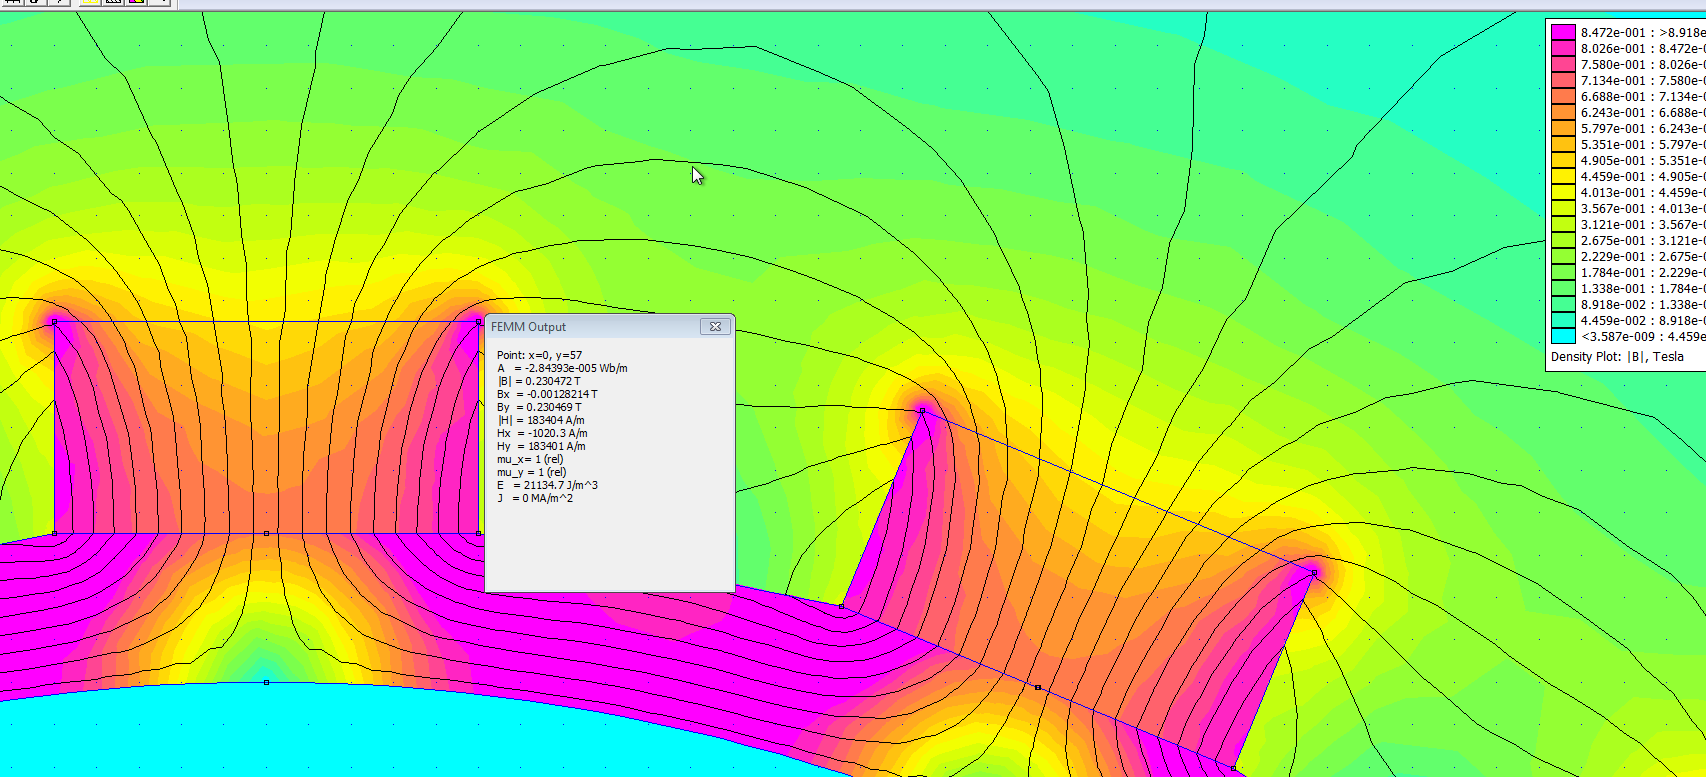
Task: Select the 'A = -2.84393e-005 Wb/m' value
Action: [562, 368]
